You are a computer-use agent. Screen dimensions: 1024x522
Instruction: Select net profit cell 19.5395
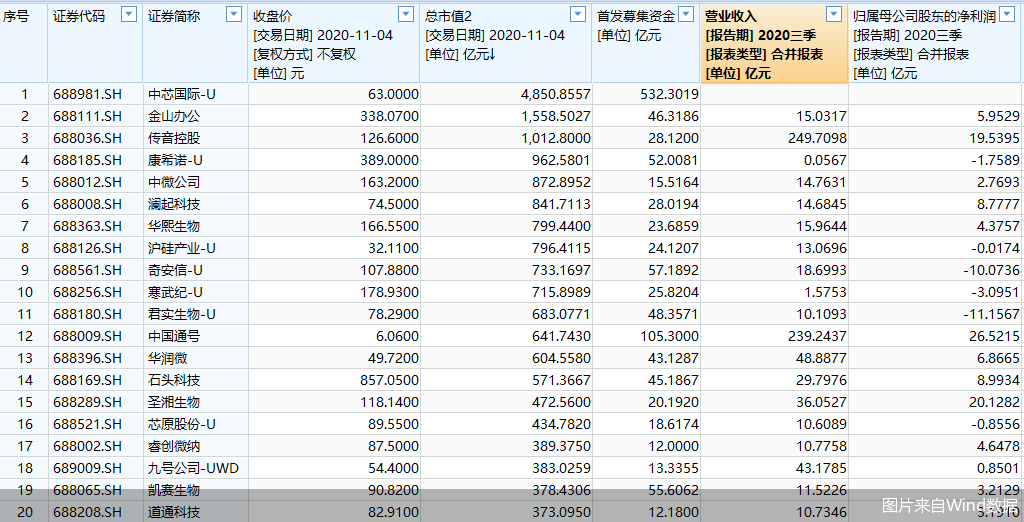(x=936, y=139)
